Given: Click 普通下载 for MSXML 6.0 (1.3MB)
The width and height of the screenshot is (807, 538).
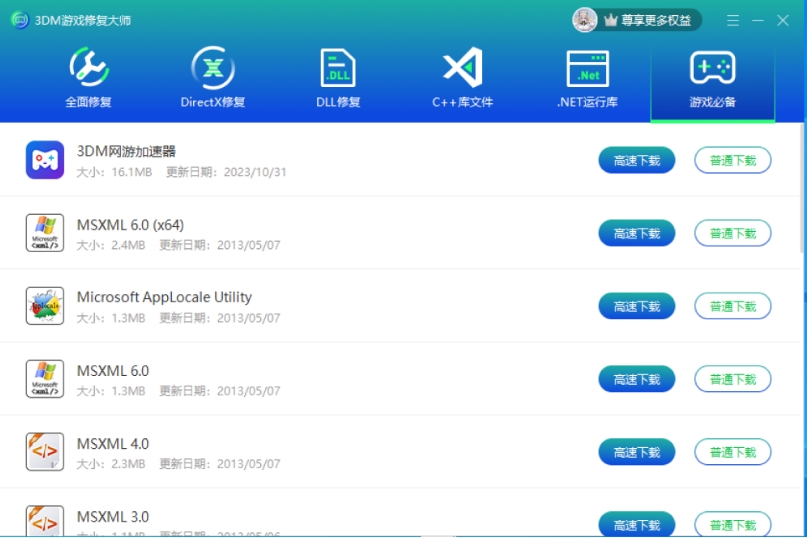Looking at the screenshot, I should point(733,379).
